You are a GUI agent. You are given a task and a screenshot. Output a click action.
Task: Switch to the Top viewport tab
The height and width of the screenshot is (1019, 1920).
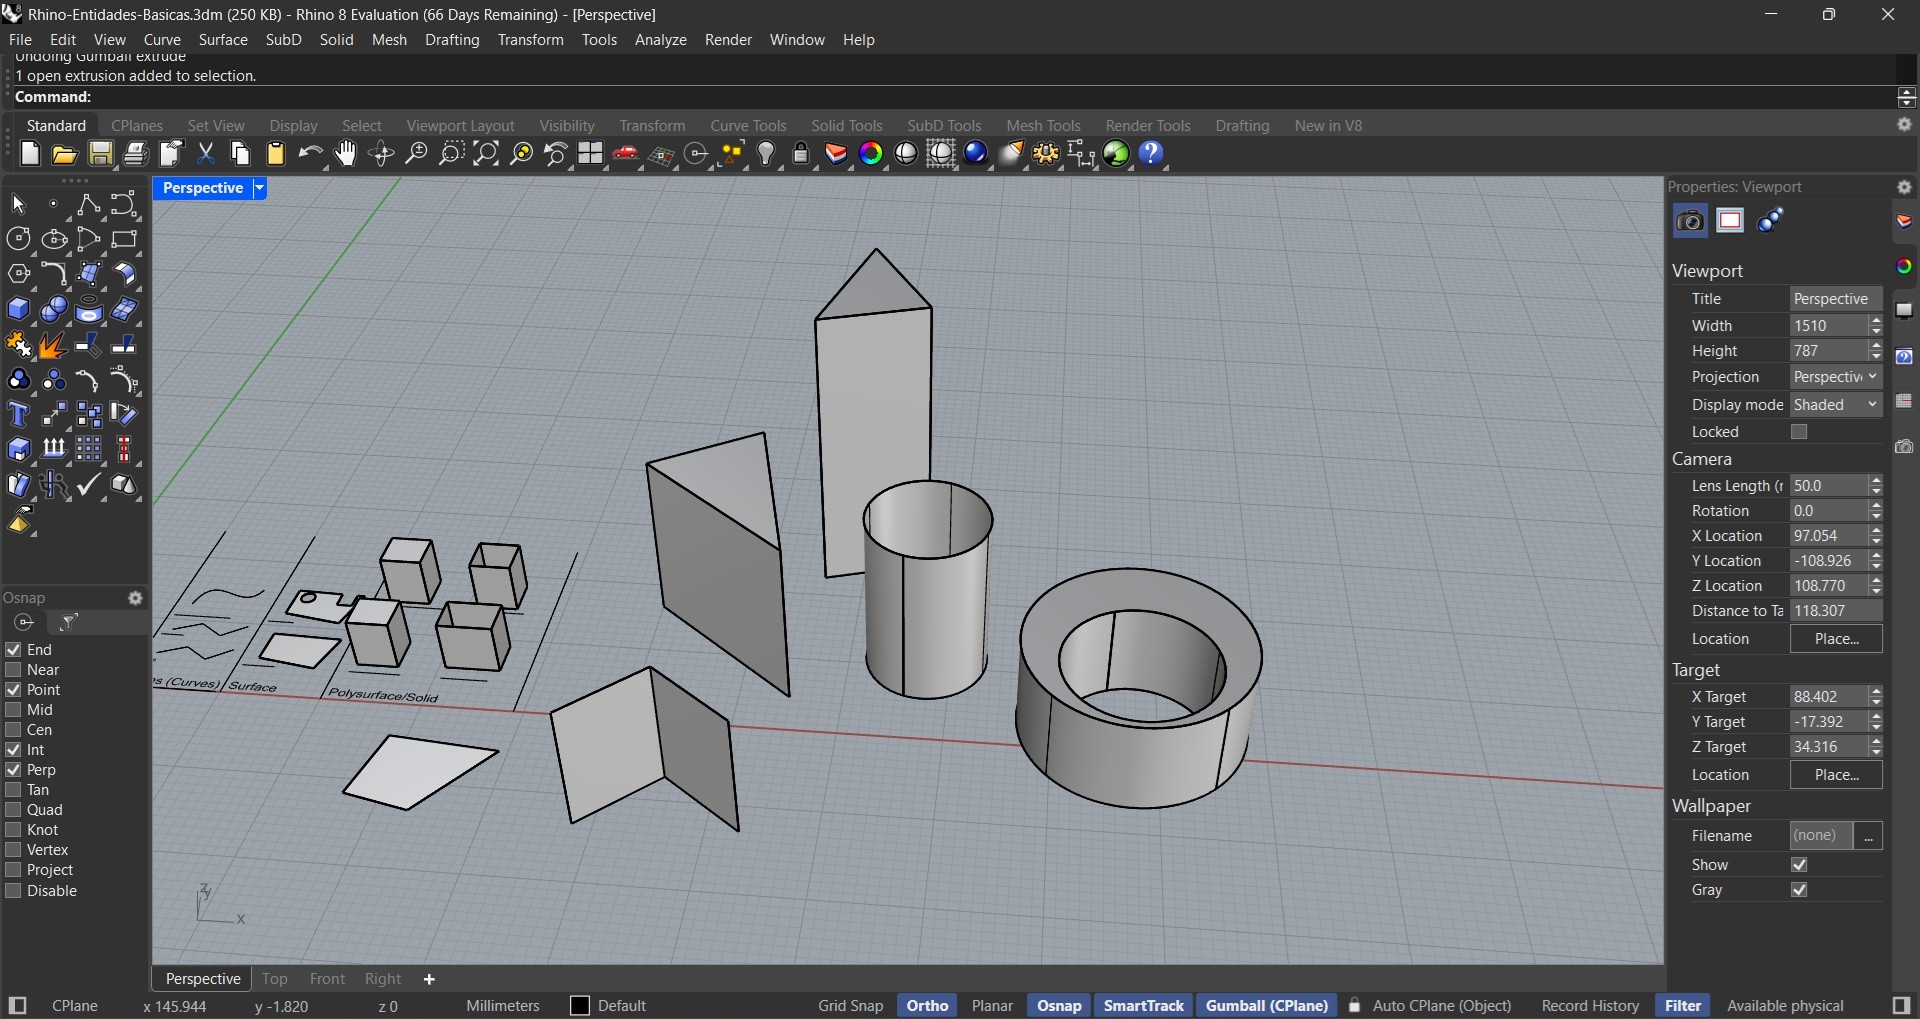point(275,978)
